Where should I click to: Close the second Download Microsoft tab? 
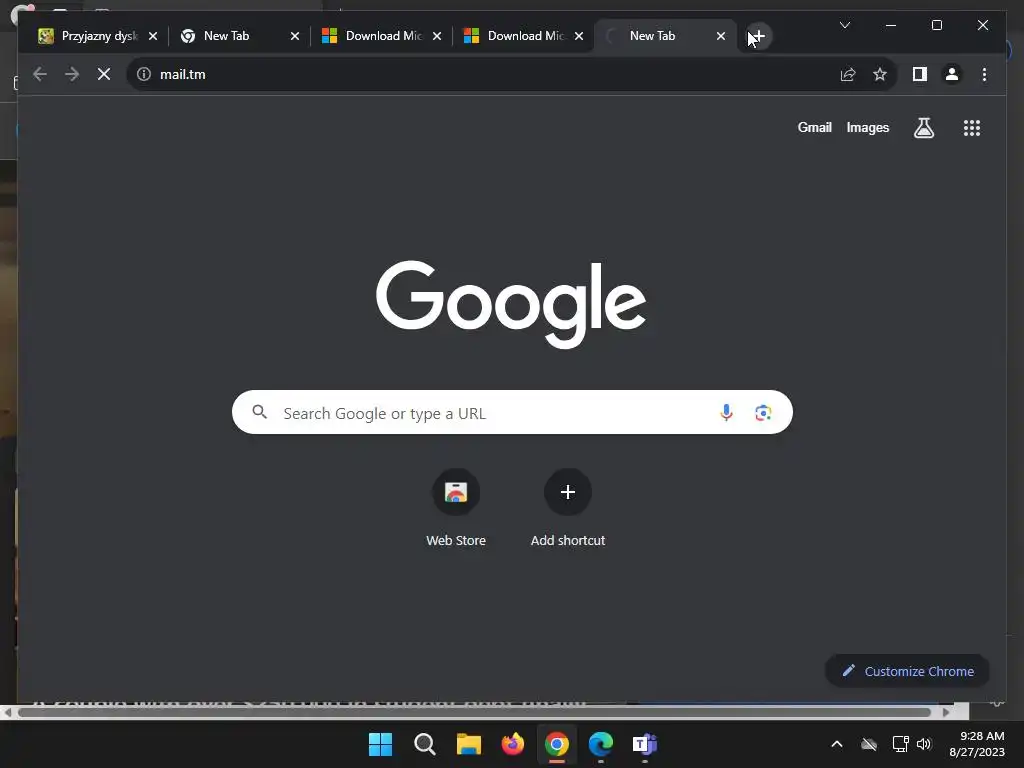click(579, 36)
